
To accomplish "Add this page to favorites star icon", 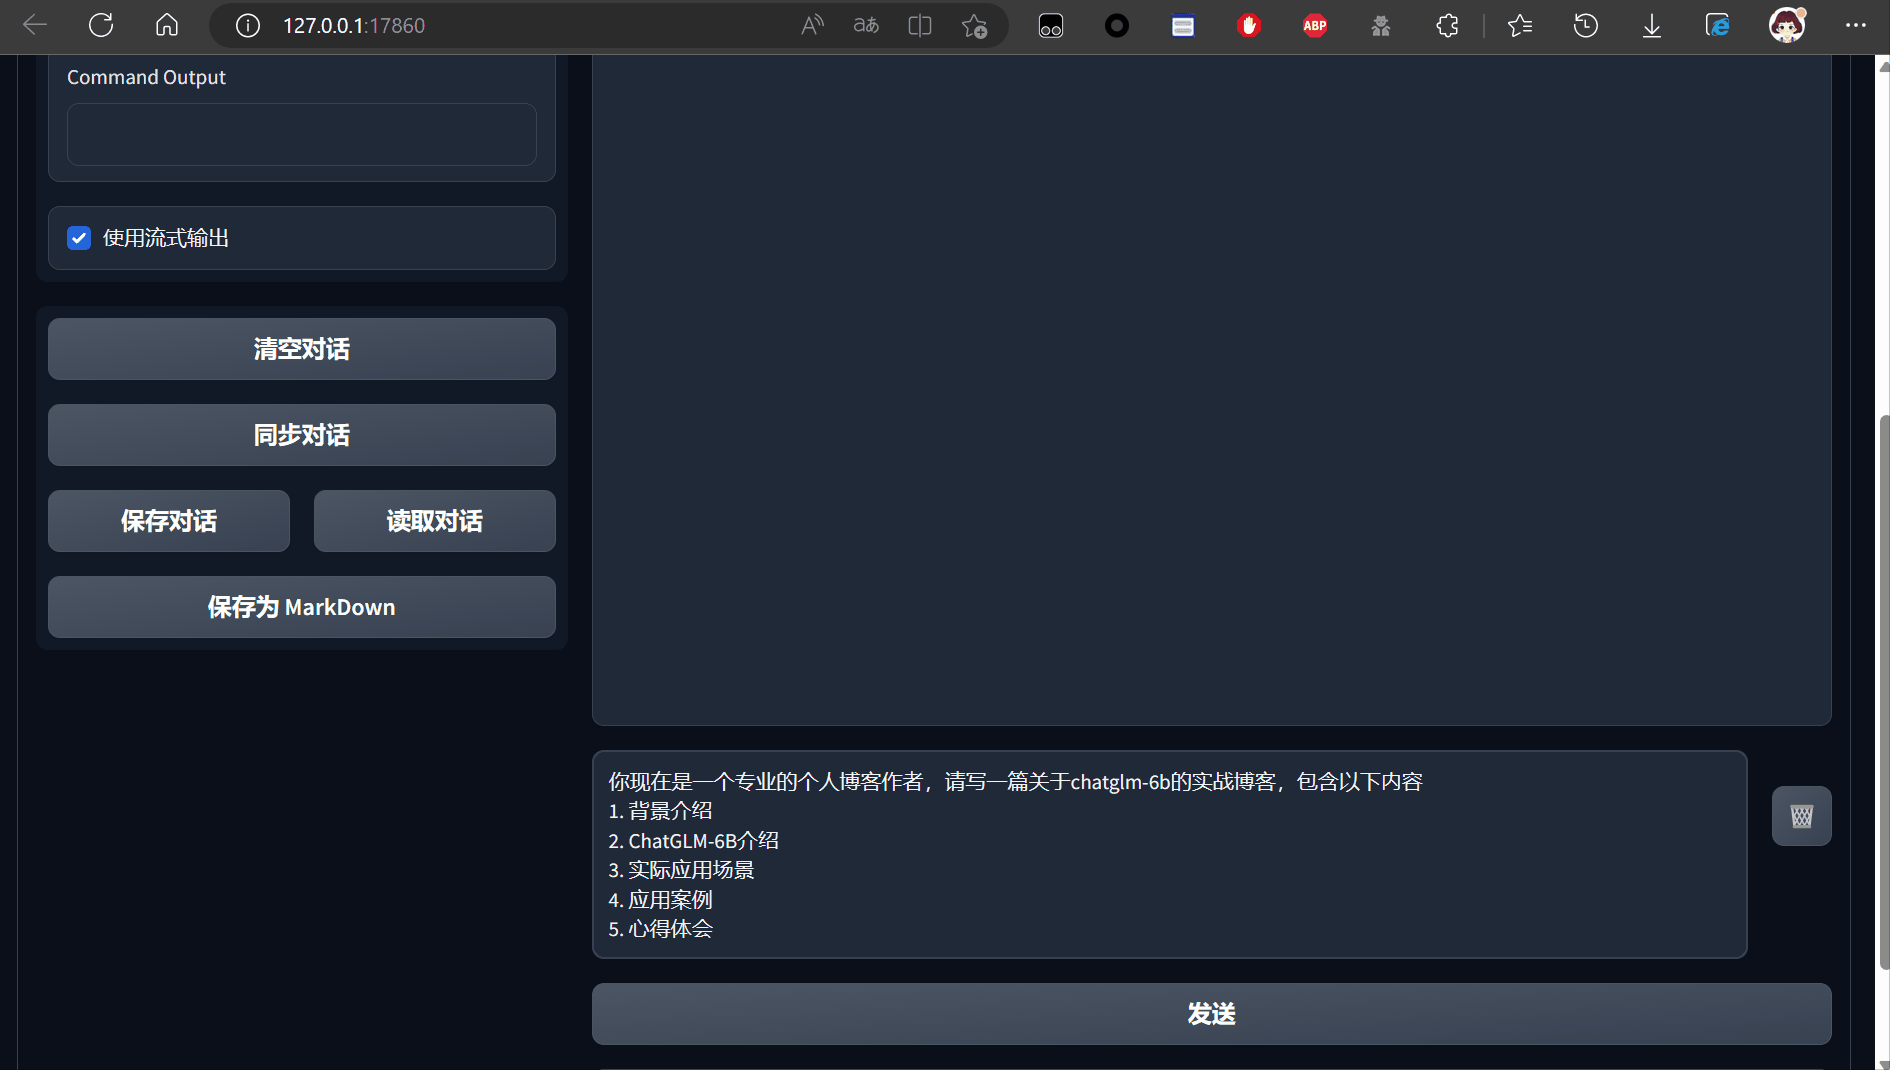I will pyautogui.click(x=974, y=25).
